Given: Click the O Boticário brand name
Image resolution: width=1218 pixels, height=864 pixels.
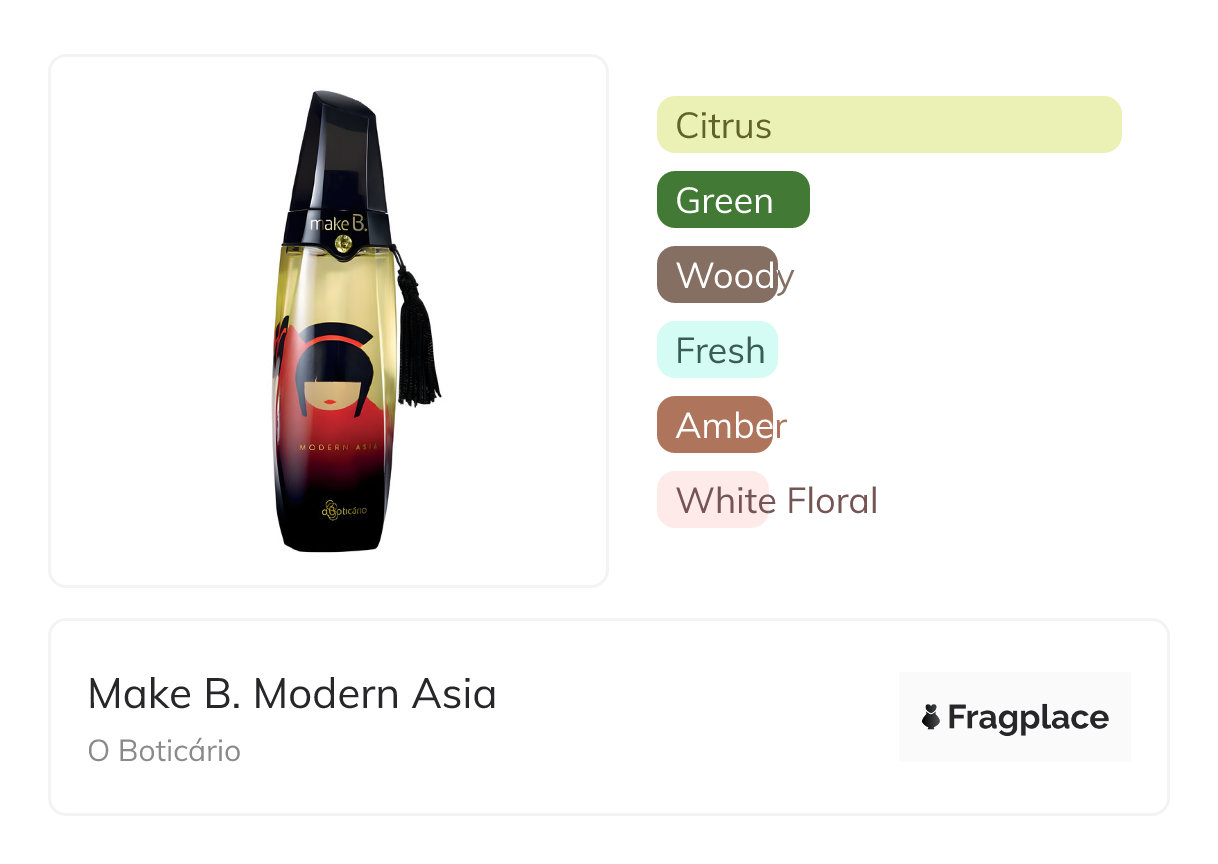Looking at the screenshot, I should click(164, 751).
